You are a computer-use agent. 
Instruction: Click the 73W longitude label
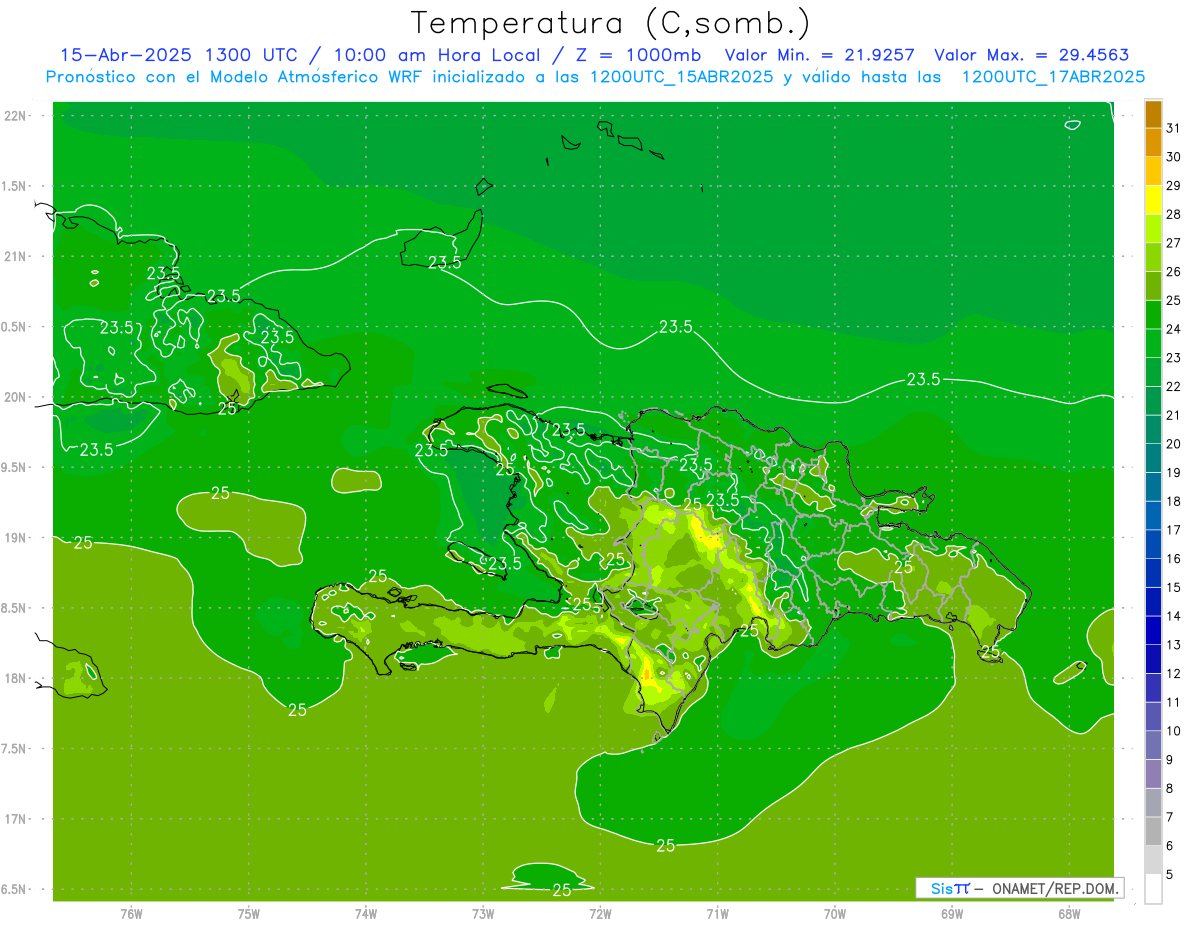pos(483,913)
